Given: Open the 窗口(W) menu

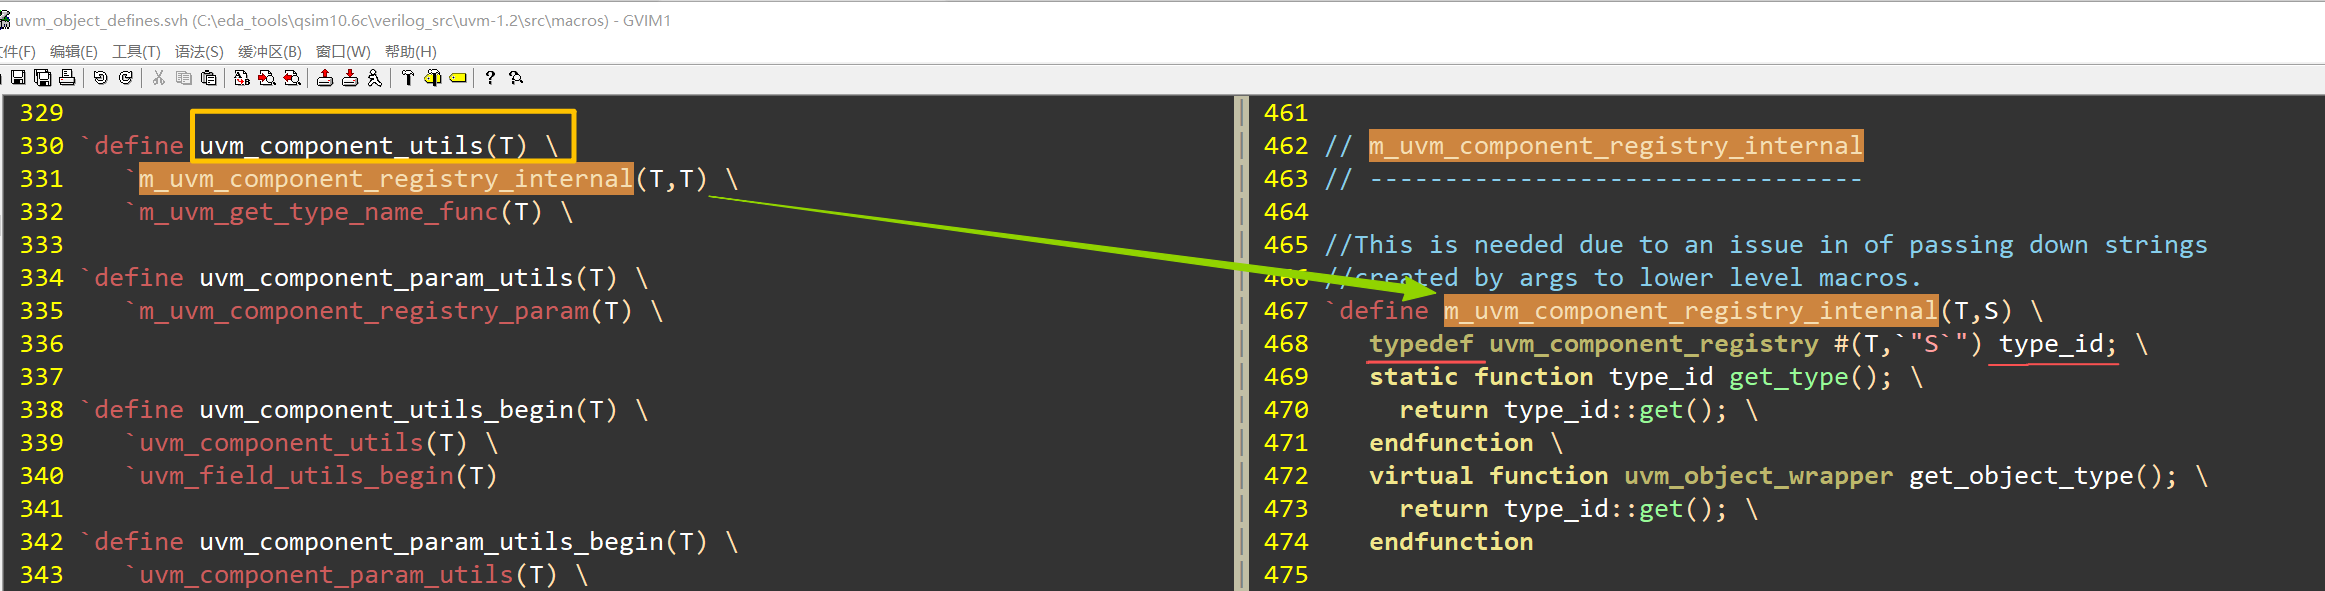Looking at the screenshot, I should coord(343,51).
